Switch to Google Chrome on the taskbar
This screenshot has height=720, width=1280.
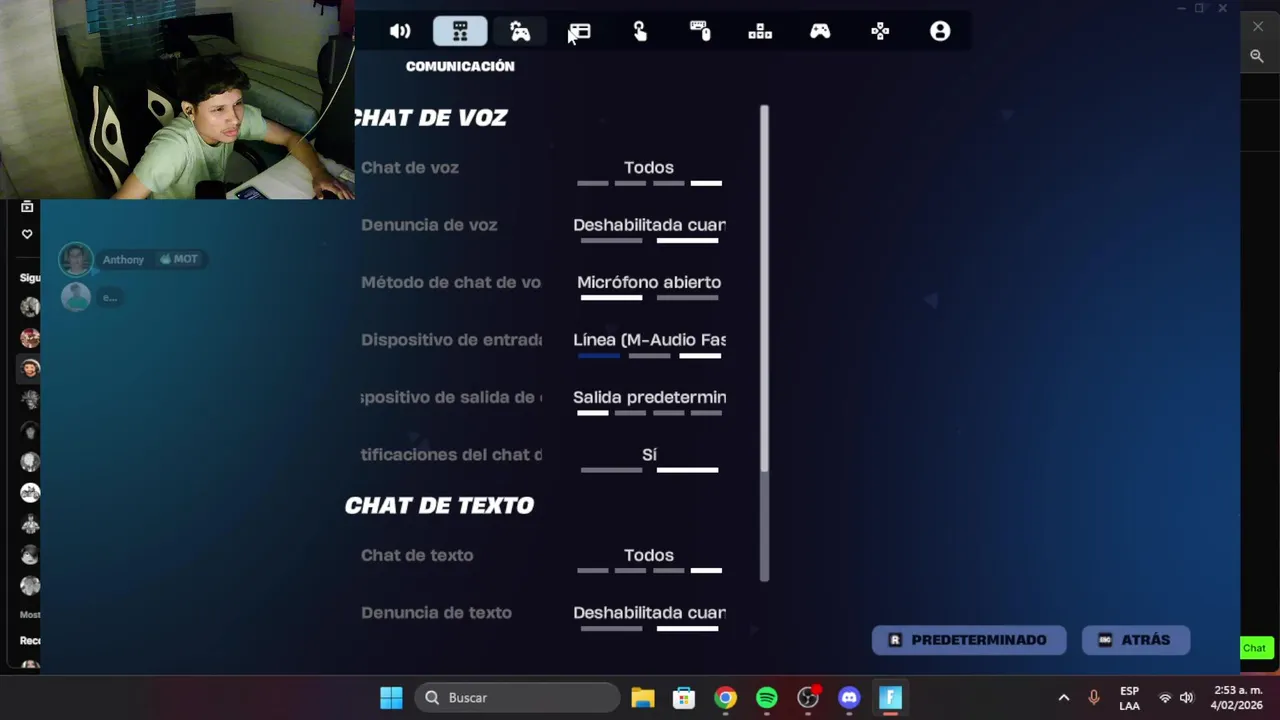(x=725, y=697)
